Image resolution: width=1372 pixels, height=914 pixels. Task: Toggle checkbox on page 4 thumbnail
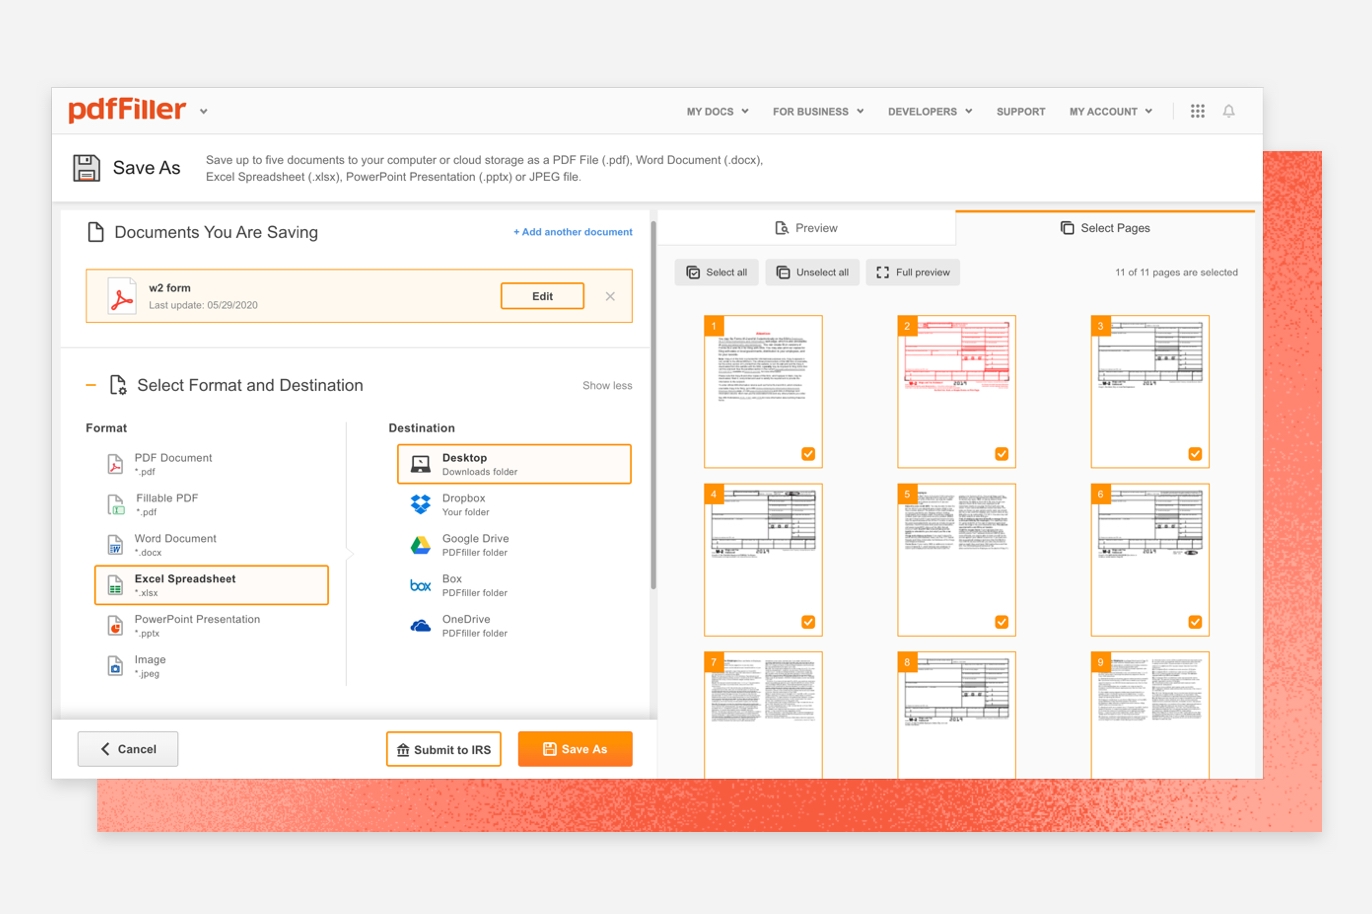pyautogui.click(x=808, y=622)
